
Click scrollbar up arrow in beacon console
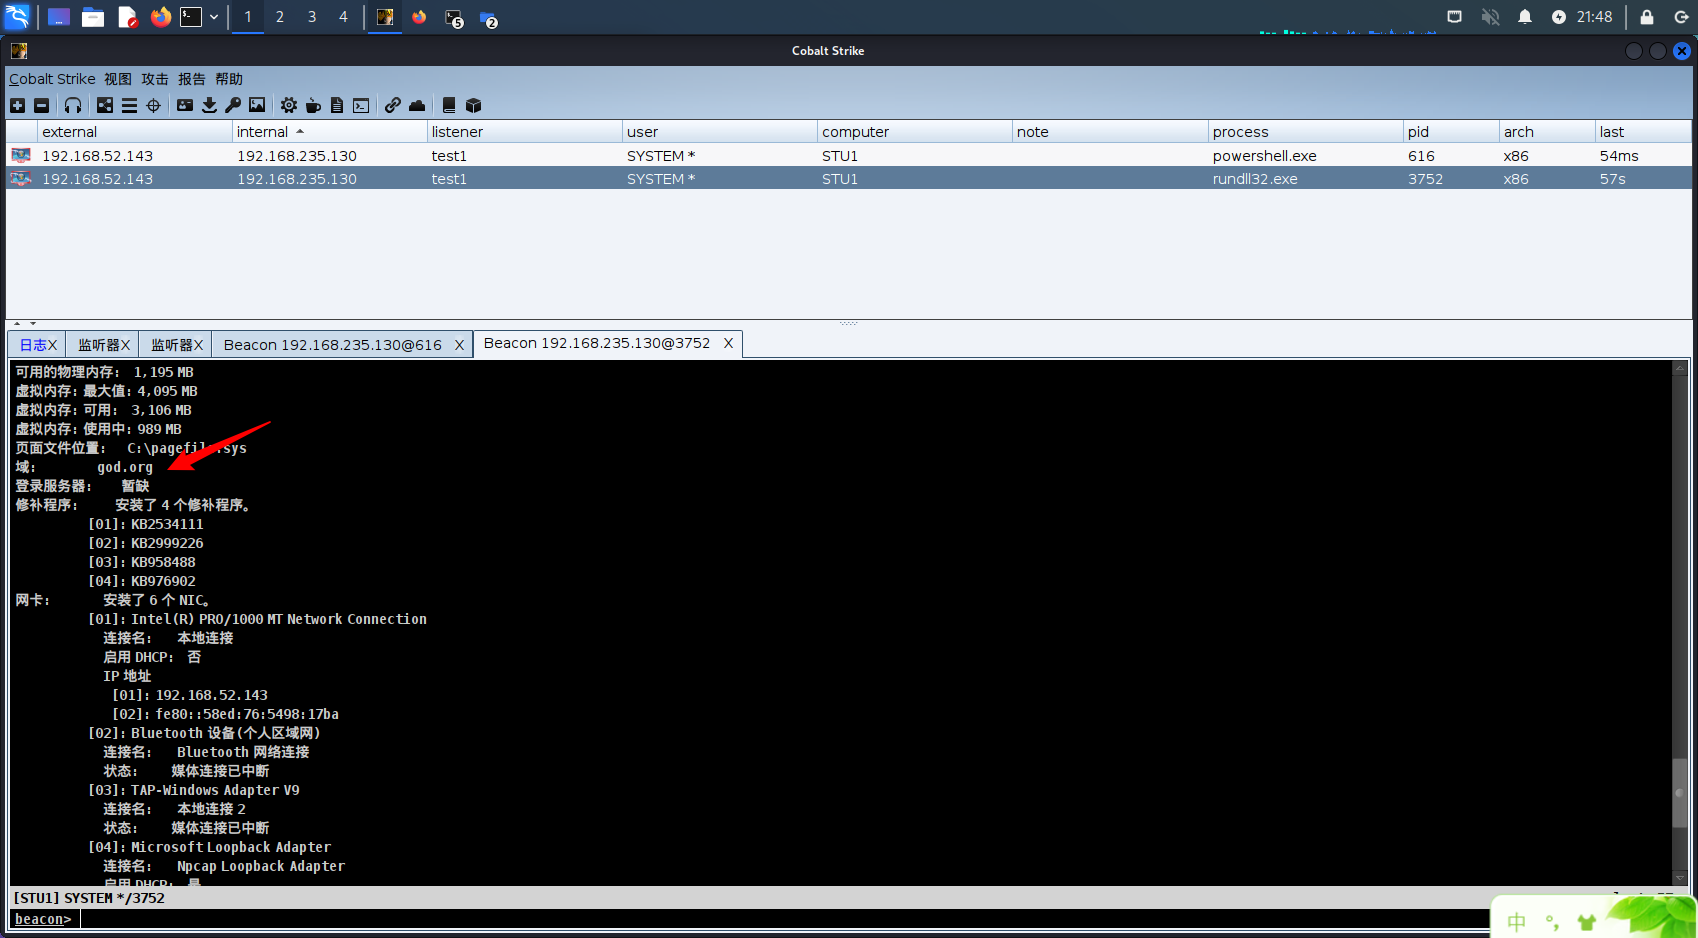tap(1680, 369)
